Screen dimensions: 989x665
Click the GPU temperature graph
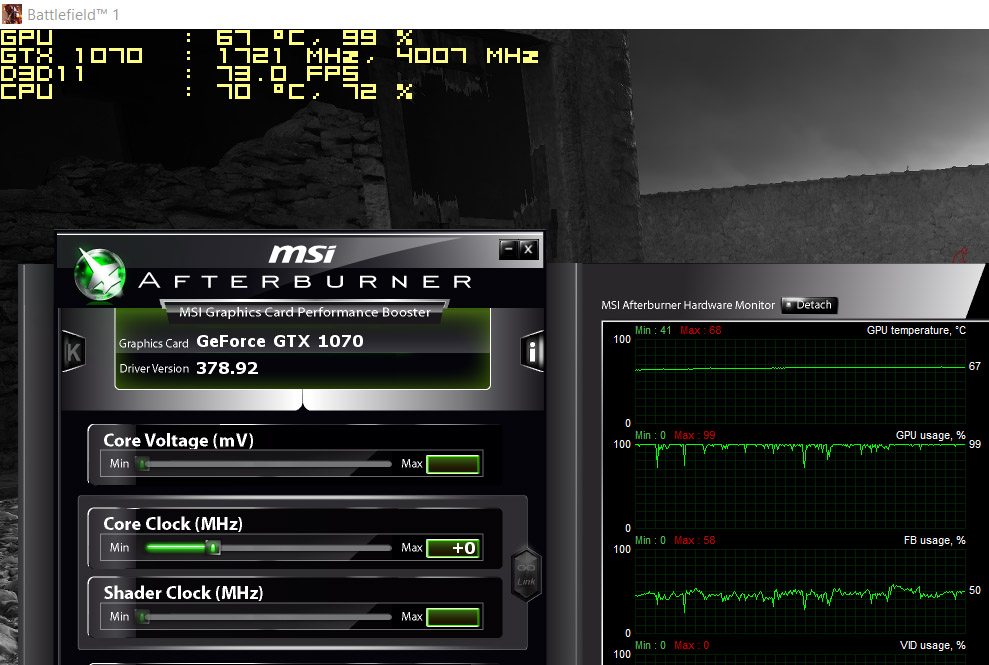point(800,381)
